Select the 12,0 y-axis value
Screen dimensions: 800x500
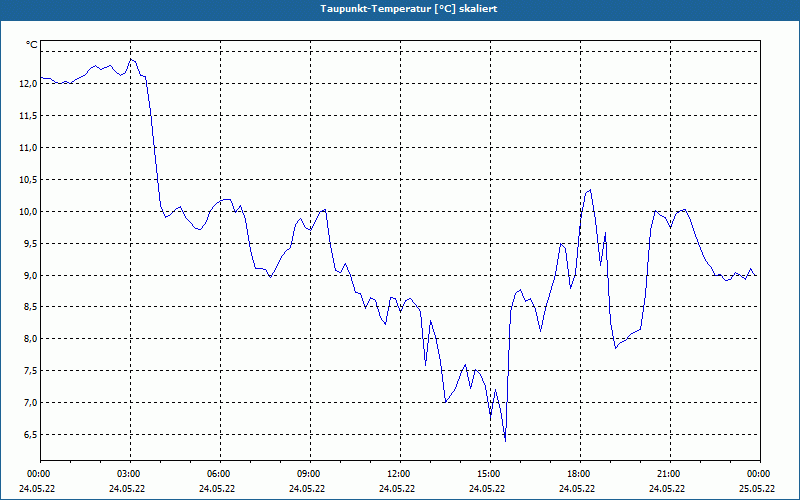[28, 84]
